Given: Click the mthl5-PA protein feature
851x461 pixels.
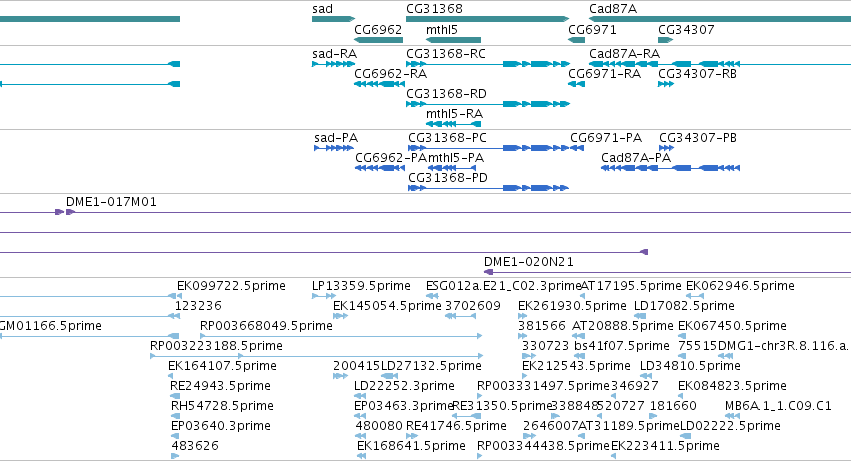Looking at the screenshot, I should [x=452, y=168].
